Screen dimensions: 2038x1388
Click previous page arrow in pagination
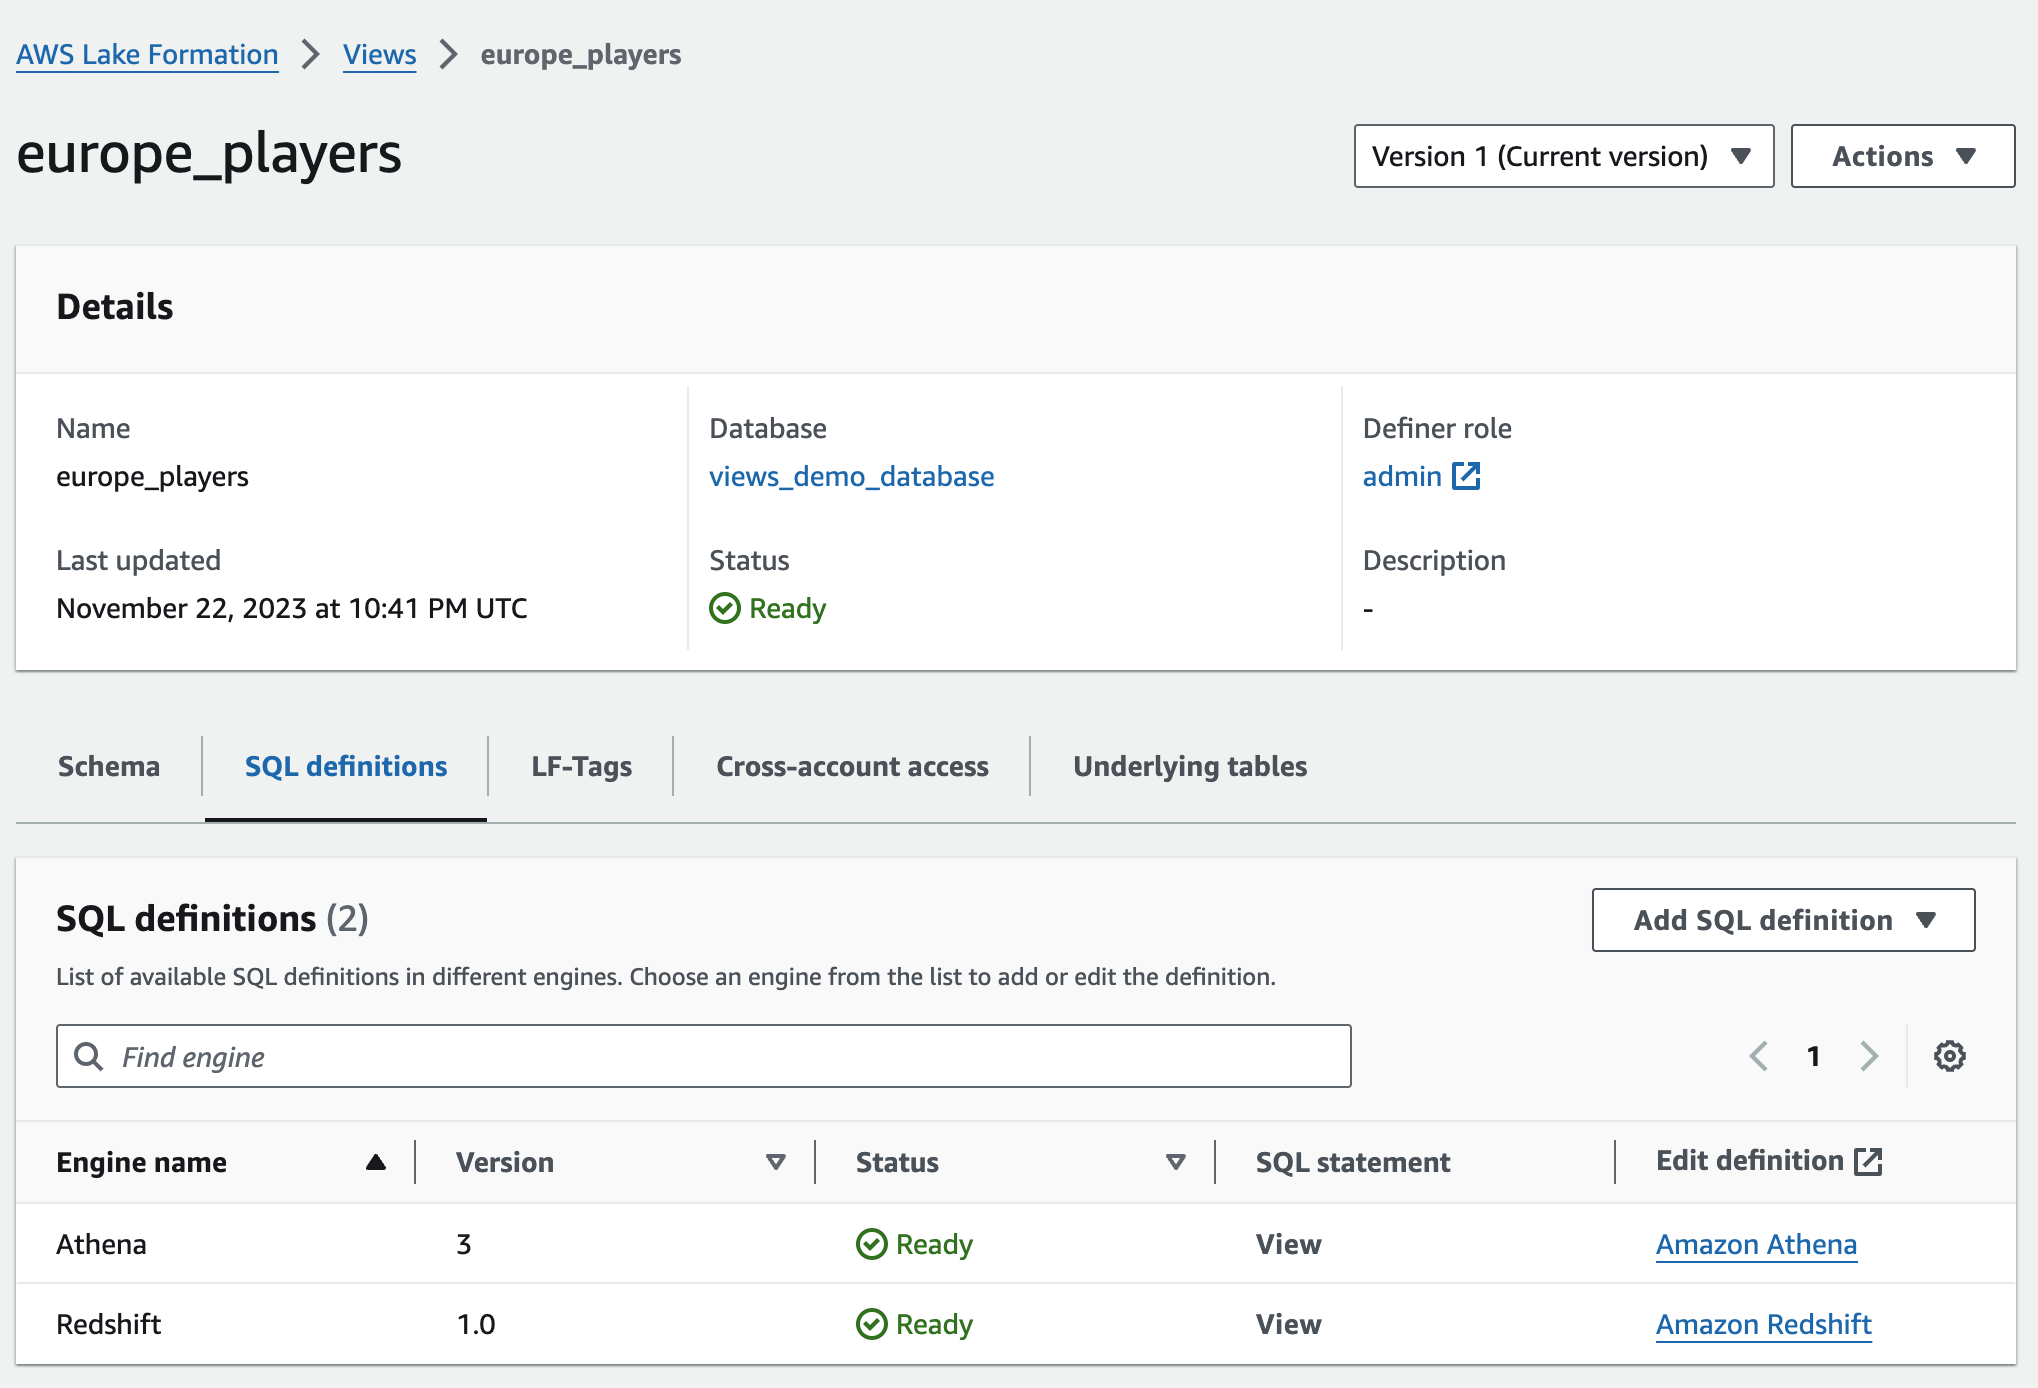tap(1759, 1056)
